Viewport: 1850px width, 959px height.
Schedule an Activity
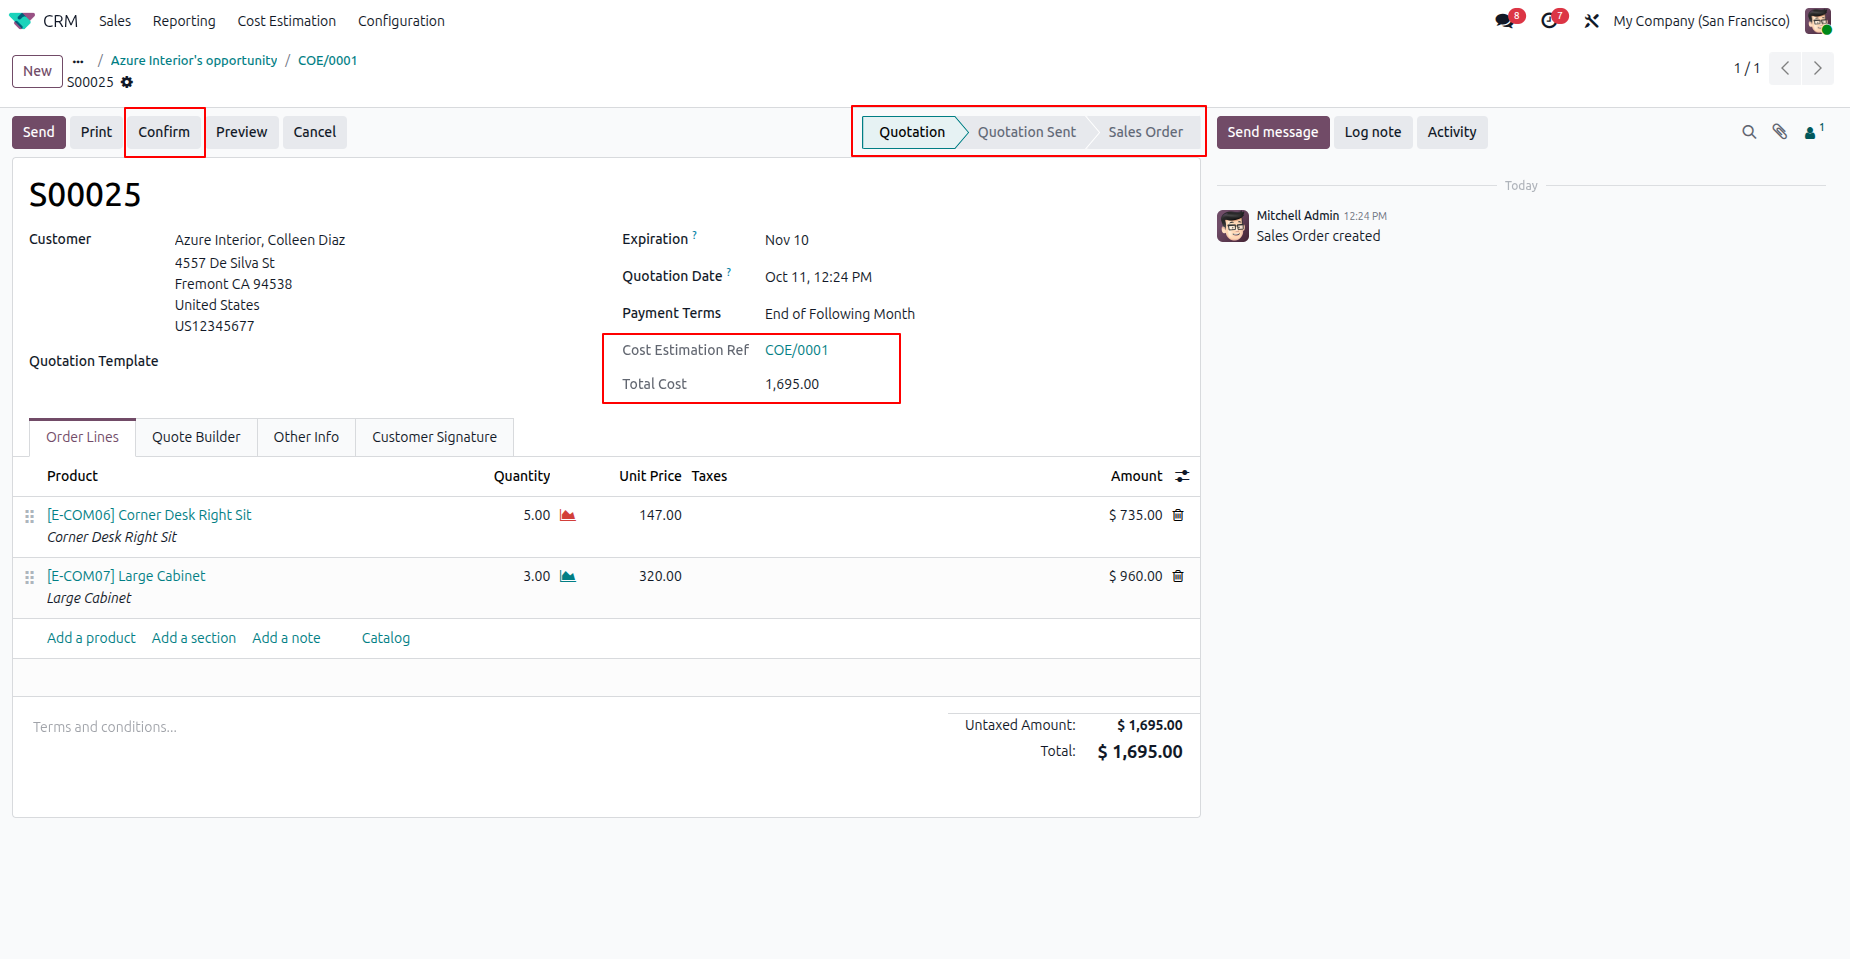tap(1452, 132)
